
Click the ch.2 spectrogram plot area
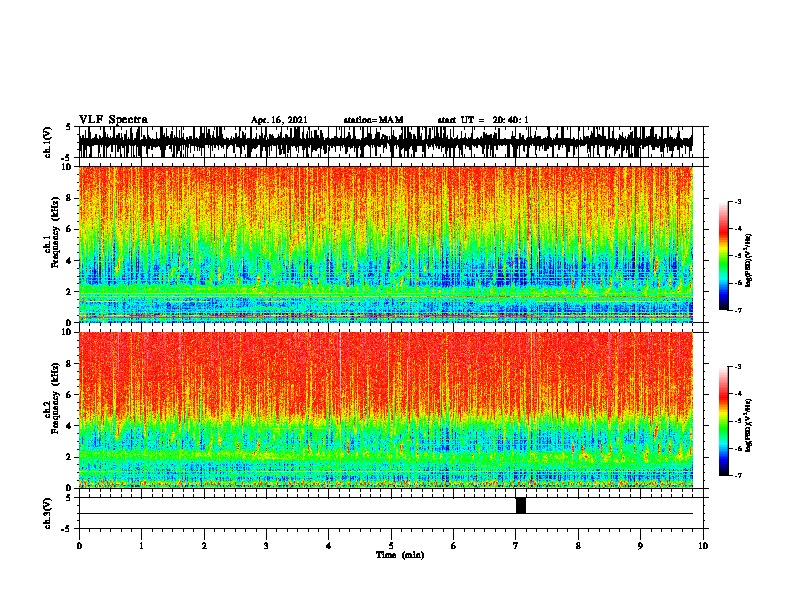(x=386, y=410)
